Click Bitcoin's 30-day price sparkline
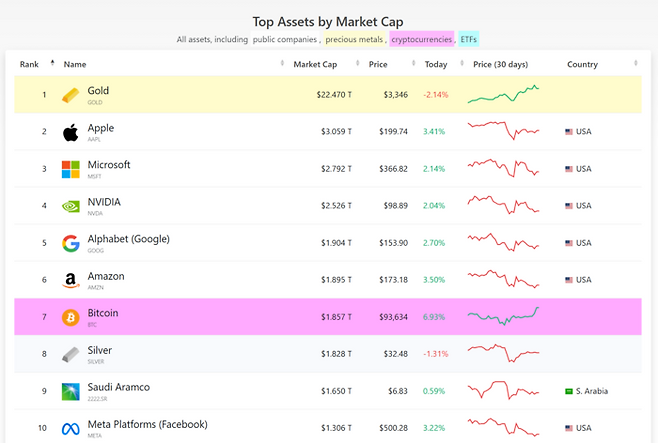 (x=504, y=316)
